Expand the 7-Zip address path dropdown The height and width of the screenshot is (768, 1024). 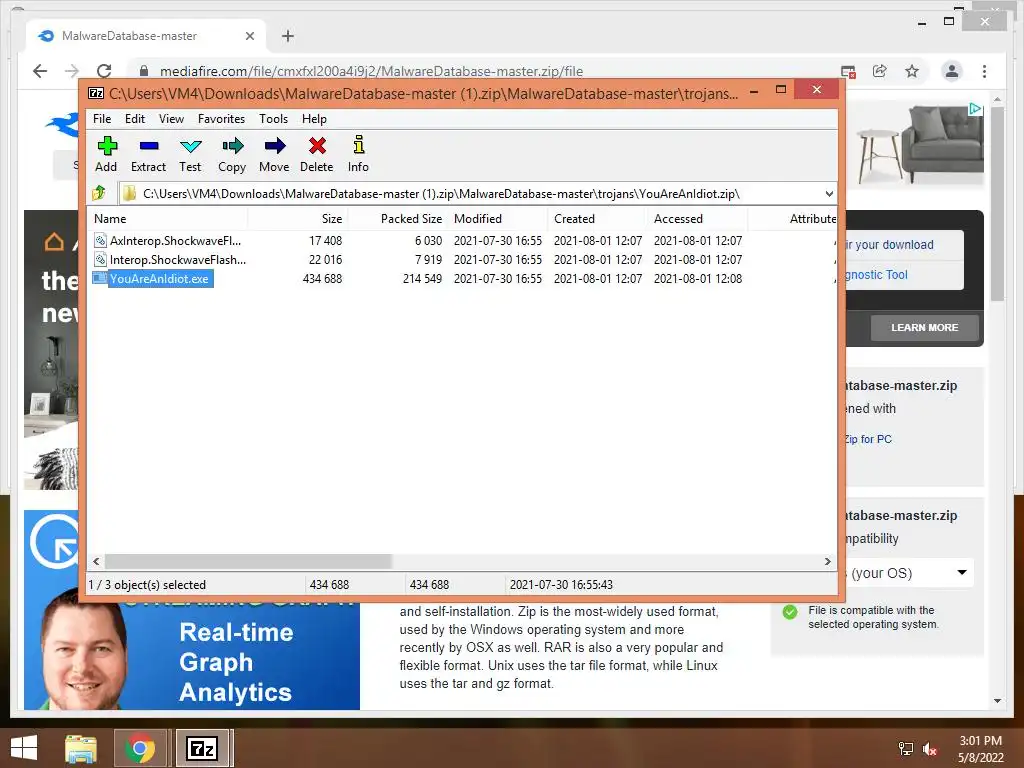tap(829, 193)
